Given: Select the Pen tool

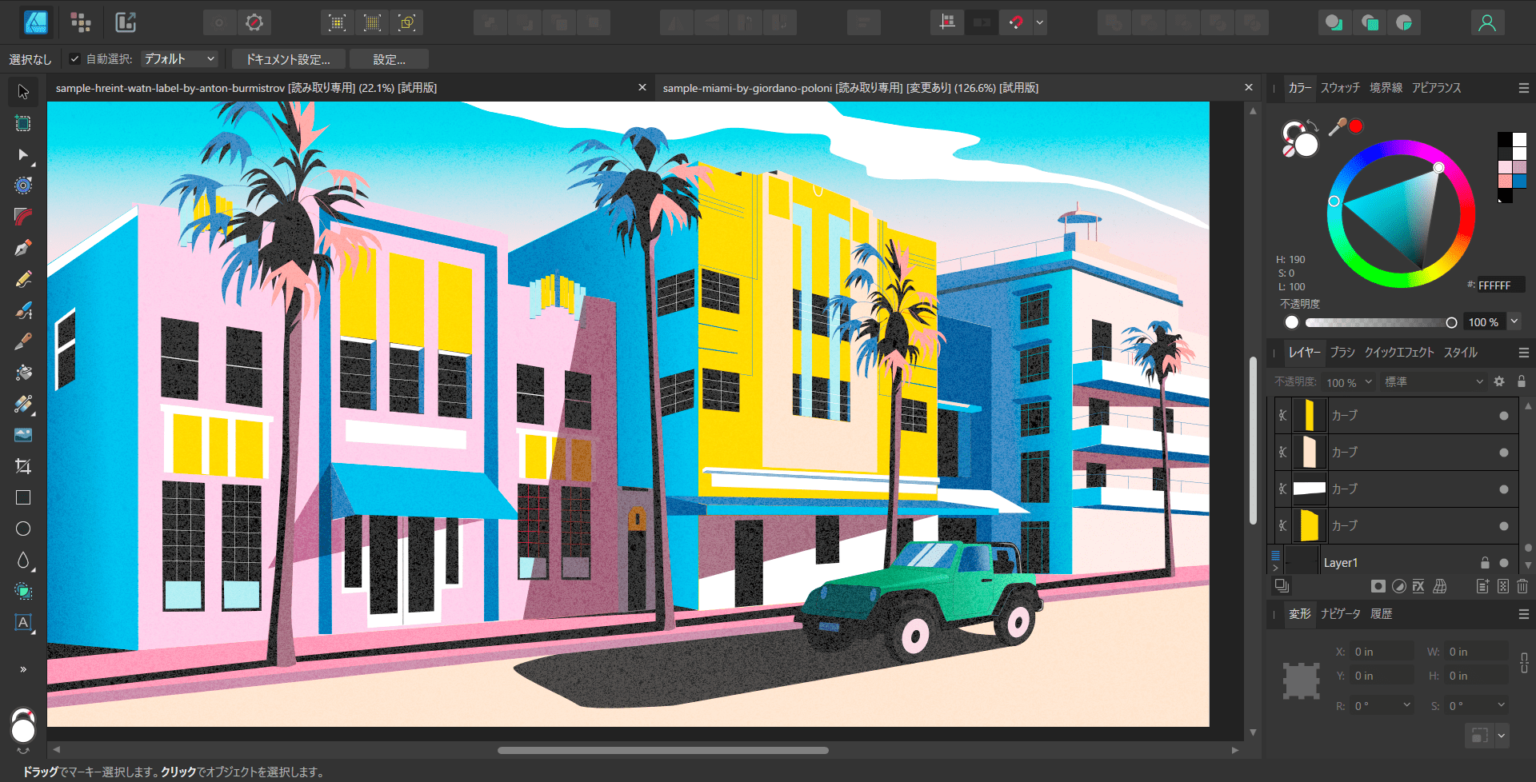Looking at the screenshot, I should 22,247.
